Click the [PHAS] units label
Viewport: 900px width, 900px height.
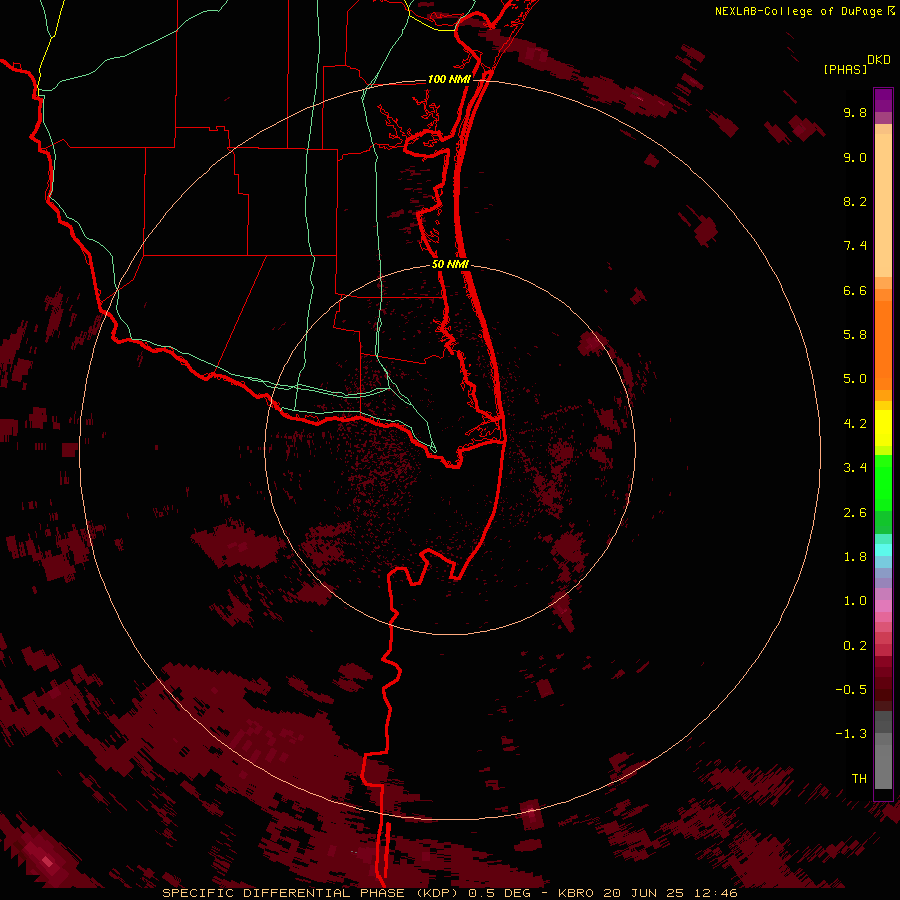pos(845,69)
